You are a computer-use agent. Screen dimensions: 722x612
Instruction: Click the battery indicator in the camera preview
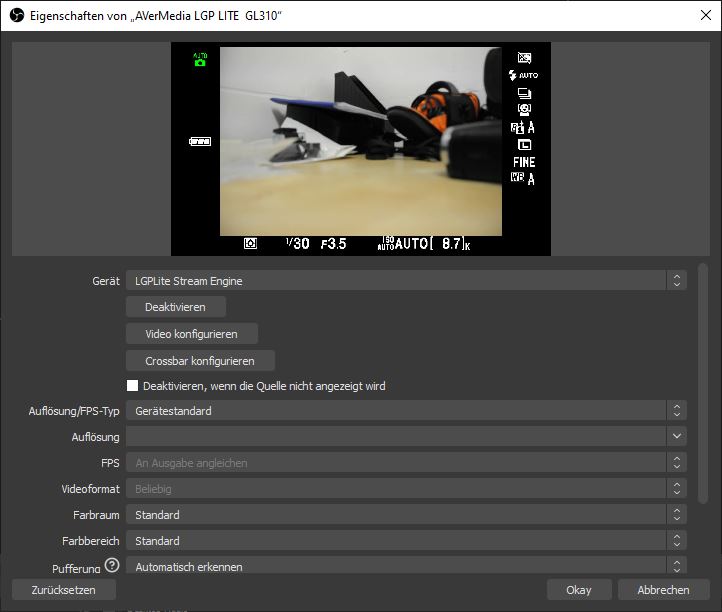[200, 142]
